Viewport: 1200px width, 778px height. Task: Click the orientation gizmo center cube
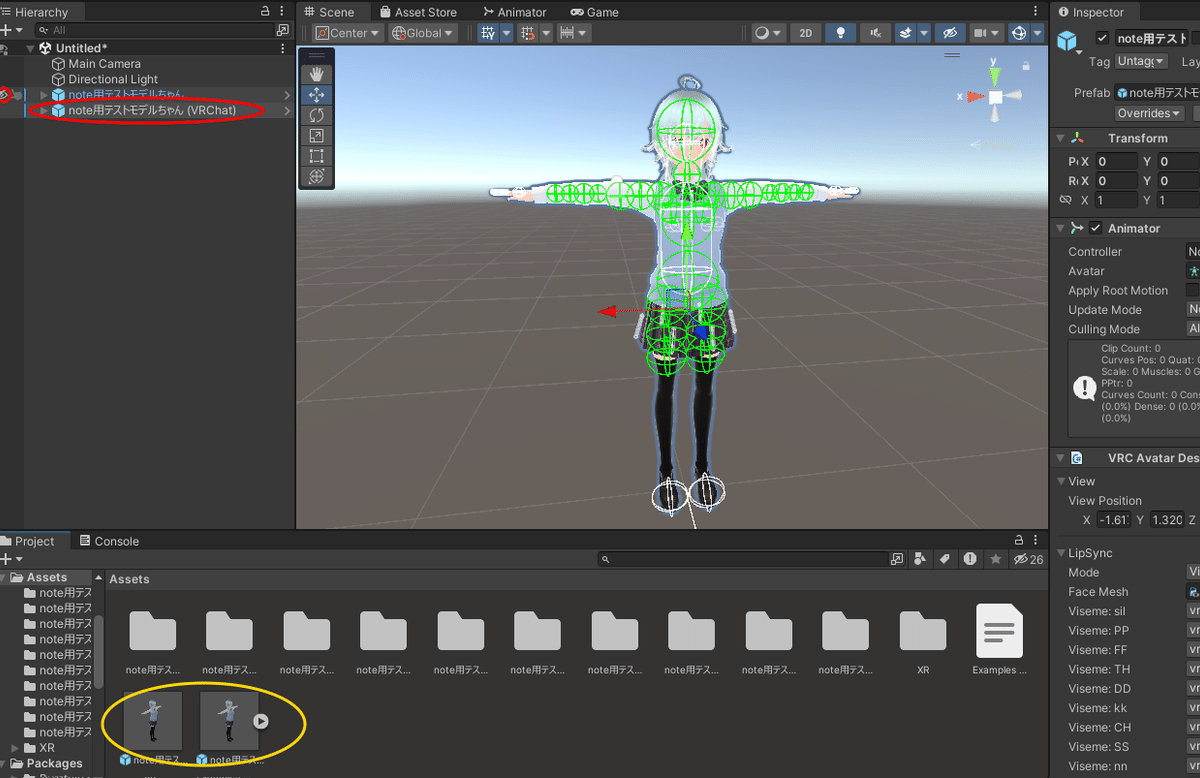[x=995, y=97]
